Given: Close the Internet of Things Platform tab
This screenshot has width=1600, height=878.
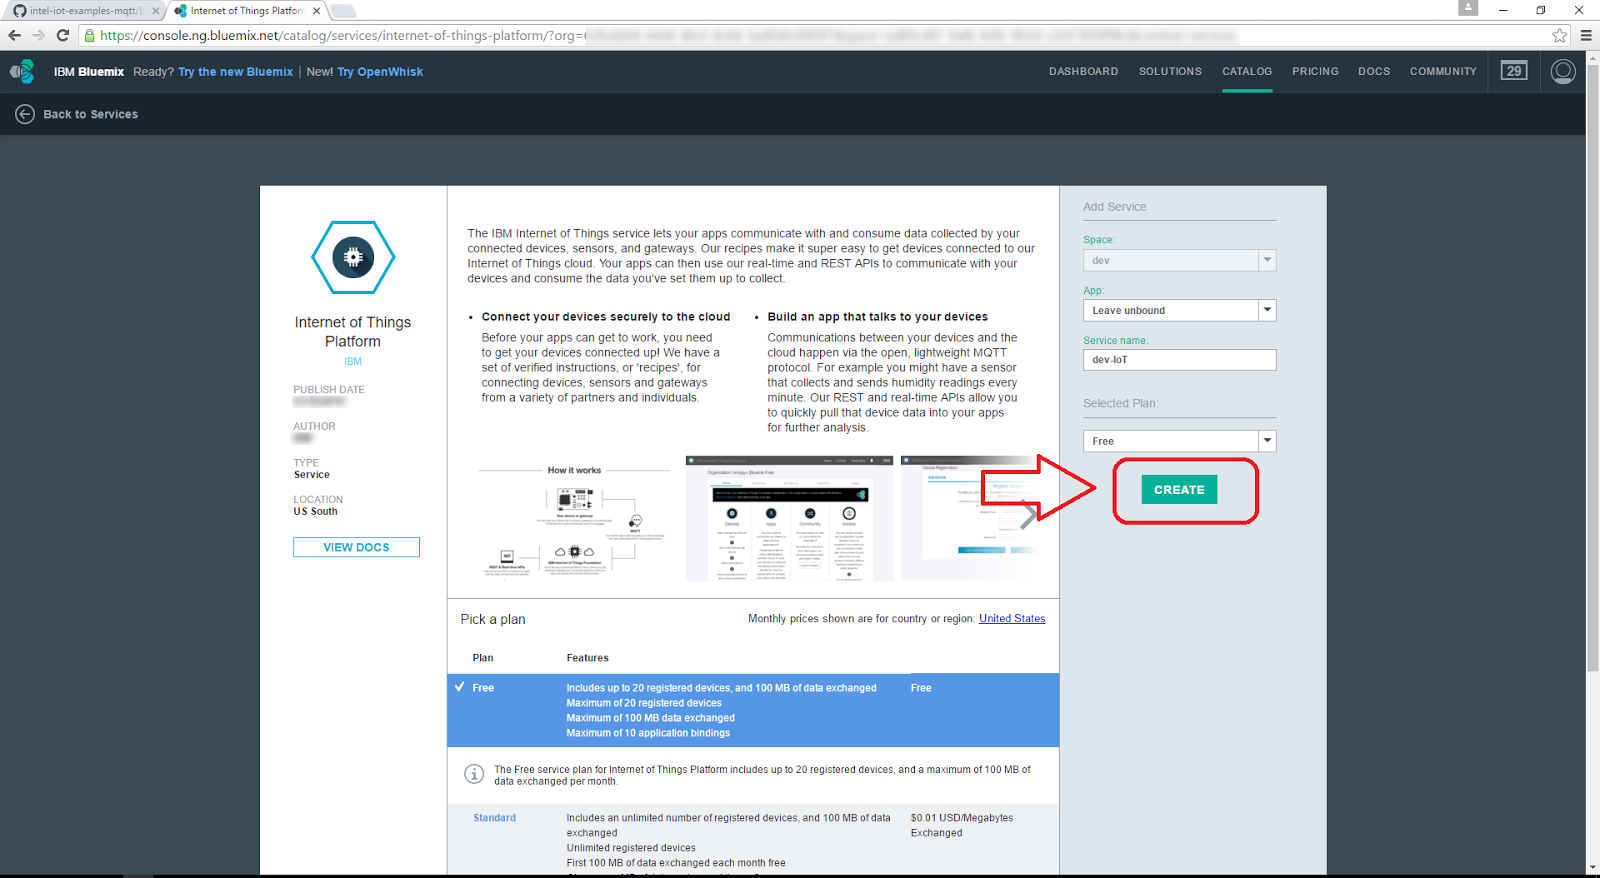Looking at the screenshot, I should click(317, 11).
